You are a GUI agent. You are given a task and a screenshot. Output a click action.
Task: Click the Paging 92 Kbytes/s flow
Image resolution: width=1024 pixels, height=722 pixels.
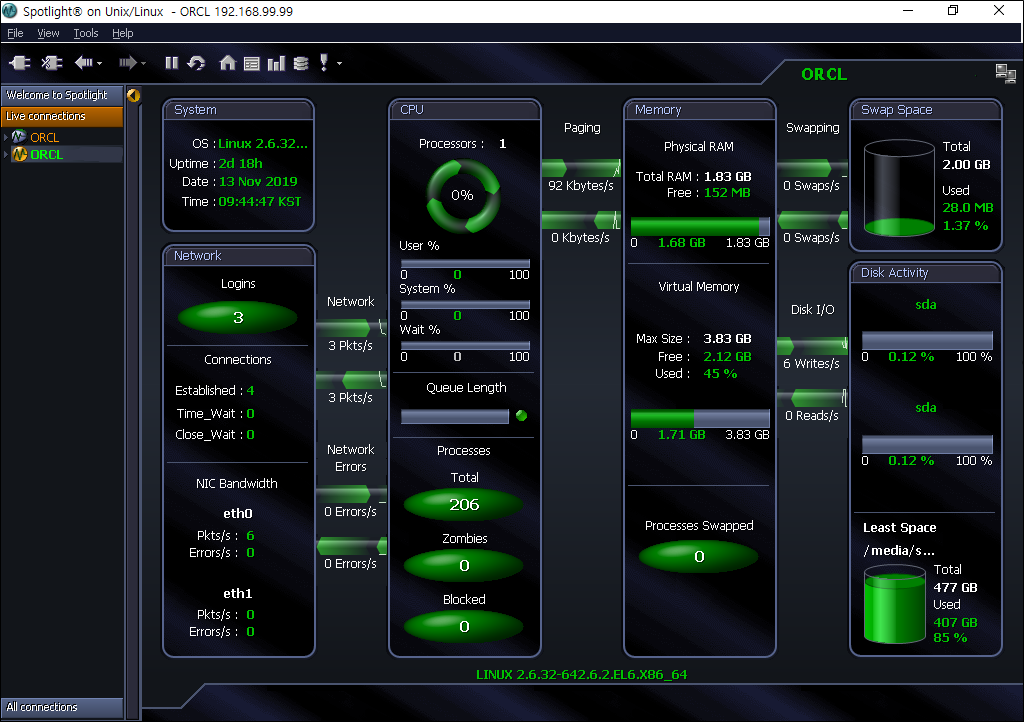click(x=581, y=168)
